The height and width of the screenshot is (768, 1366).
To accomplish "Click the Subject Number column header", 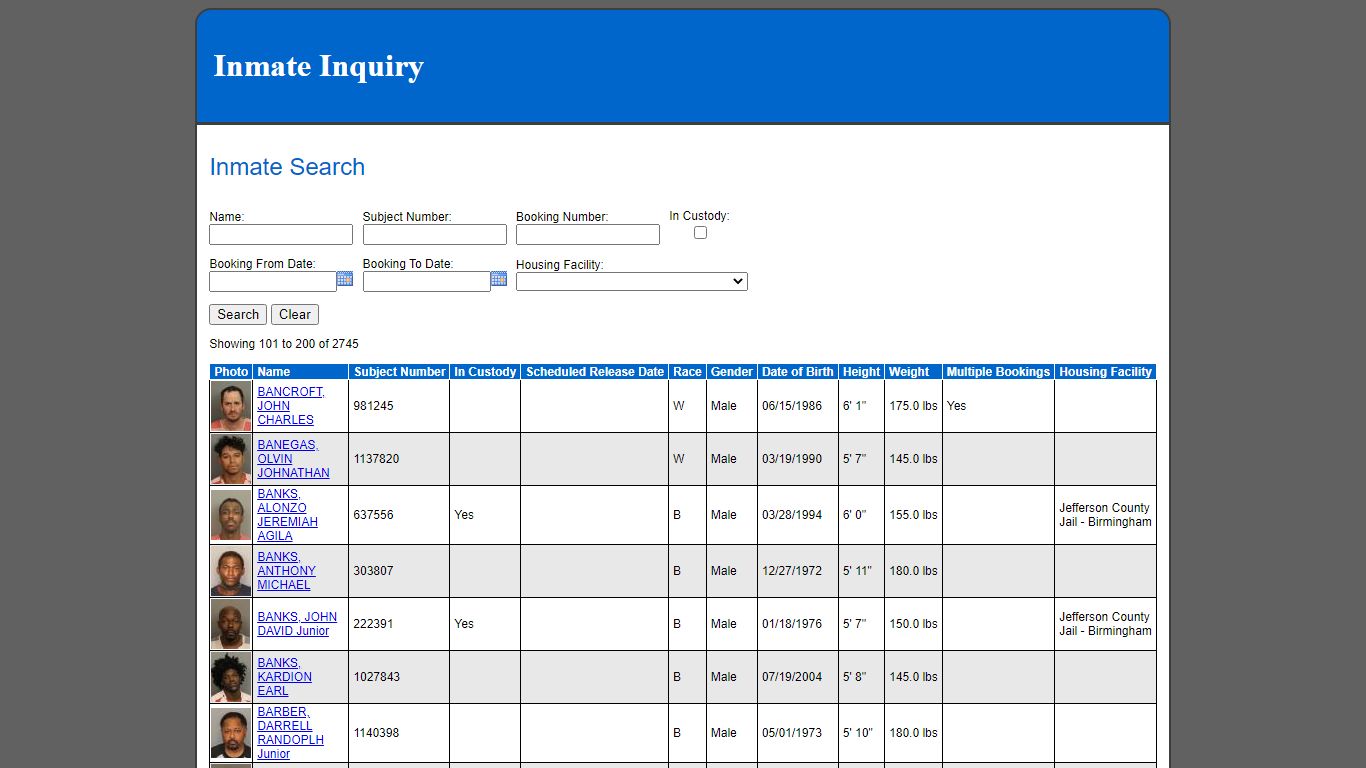I will pyautogui.click(x=399, y=372).
